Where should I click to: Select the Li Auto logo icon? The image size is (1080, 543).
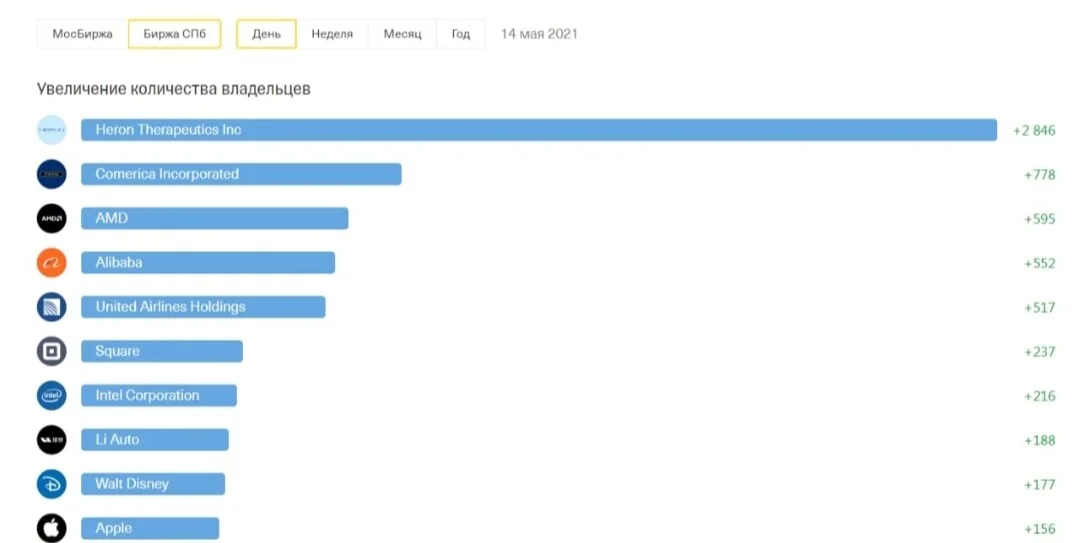coord(52,440)
